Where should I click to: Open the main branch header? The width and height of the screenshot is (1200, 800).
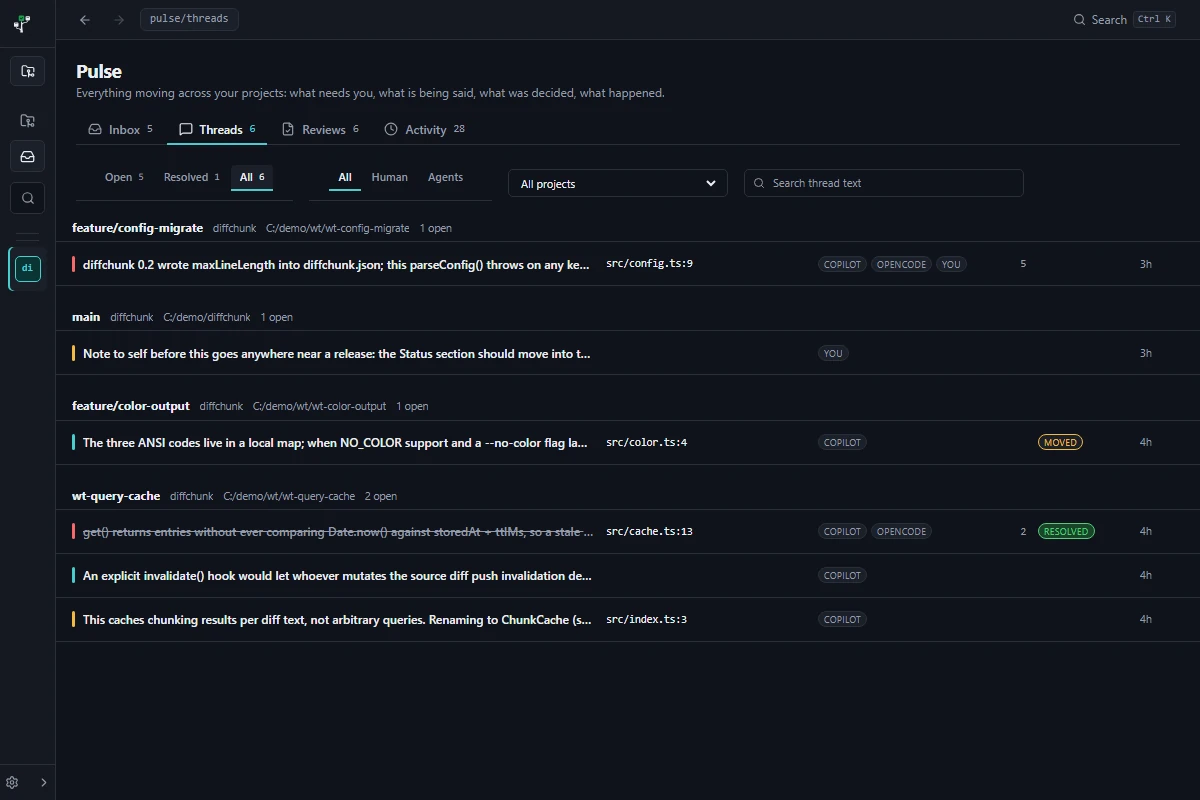pos(86,317)
